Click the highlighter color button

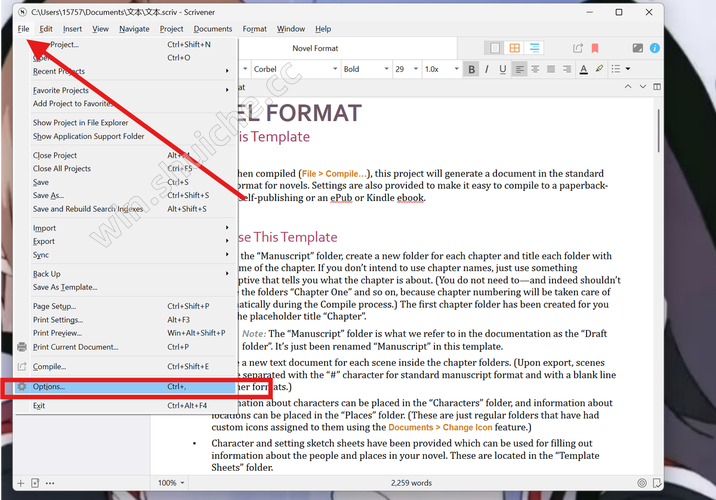coord(600,69)
